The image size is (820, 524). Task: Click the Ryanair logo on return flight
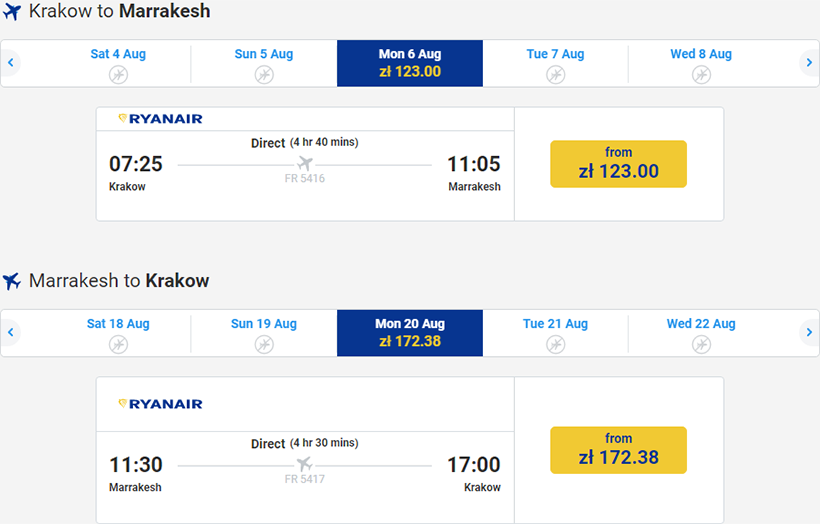click(160, 404)
